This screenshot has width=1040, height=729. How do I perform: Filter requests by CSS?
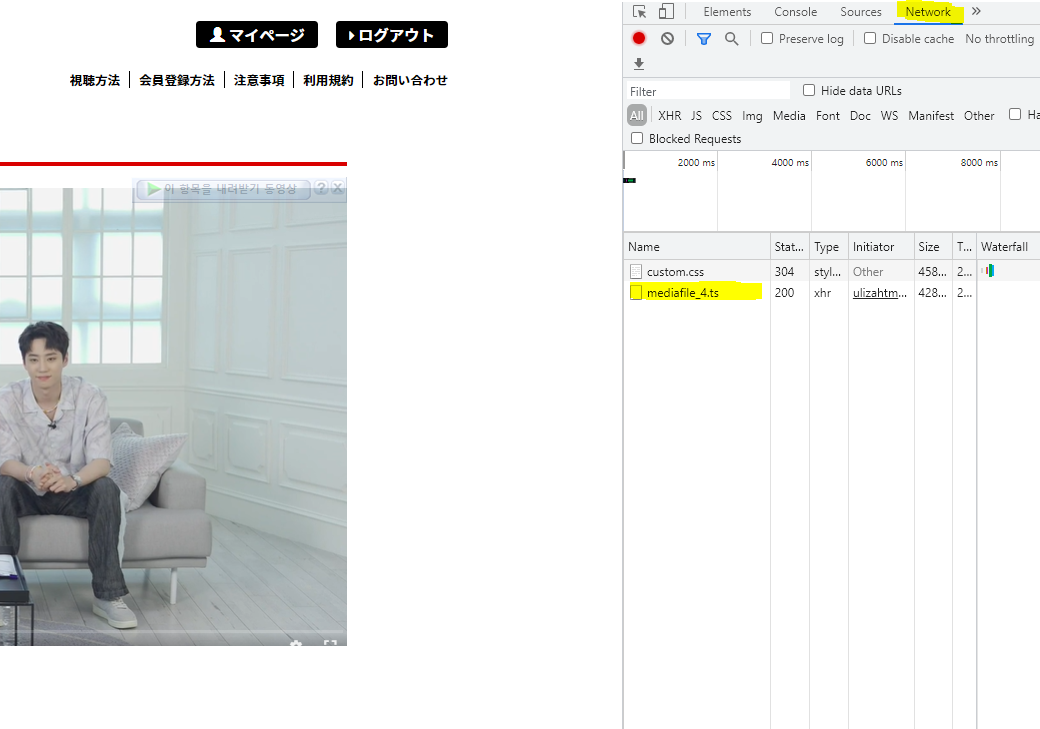coord(722,115)
